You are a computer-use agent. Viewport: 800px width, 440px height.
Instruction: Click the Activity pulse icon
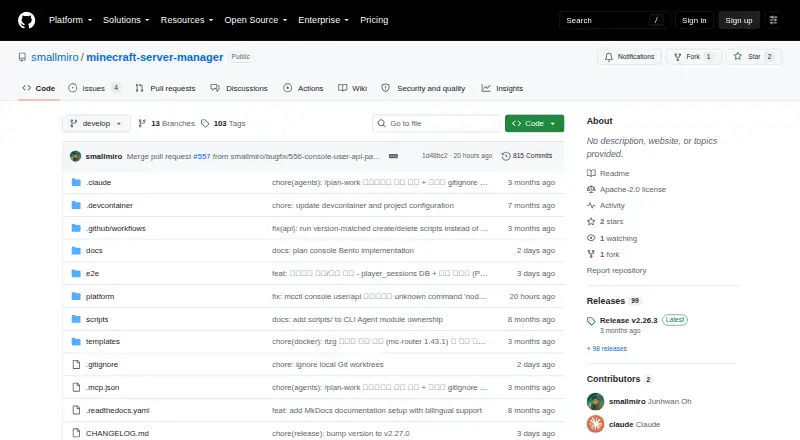[591, 206]
